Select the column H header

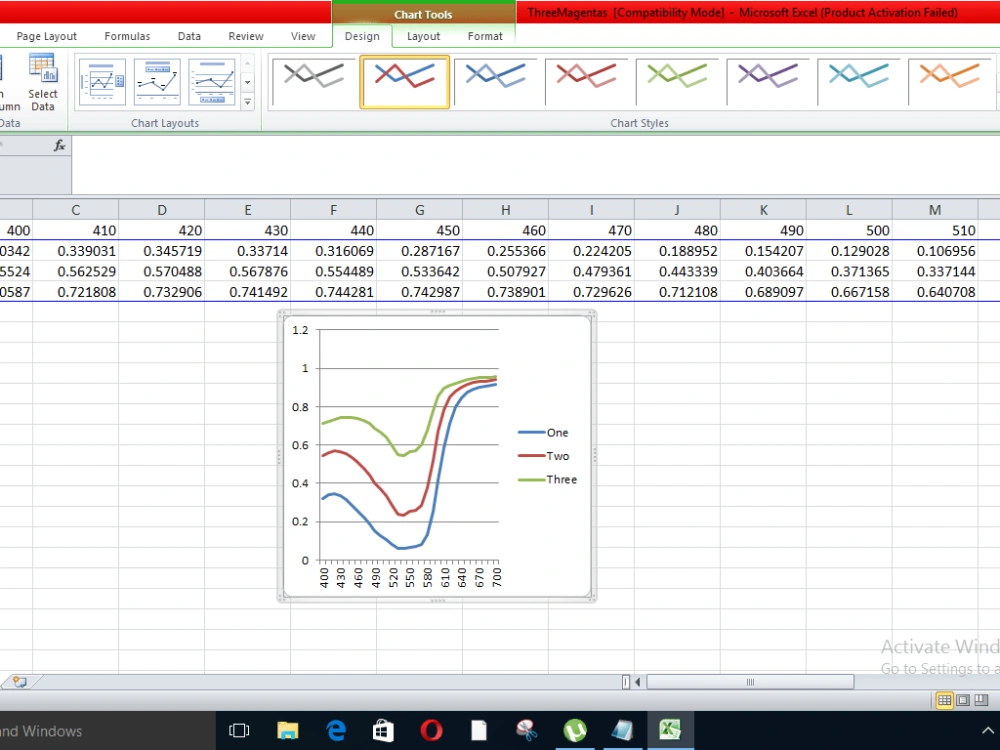505,210
